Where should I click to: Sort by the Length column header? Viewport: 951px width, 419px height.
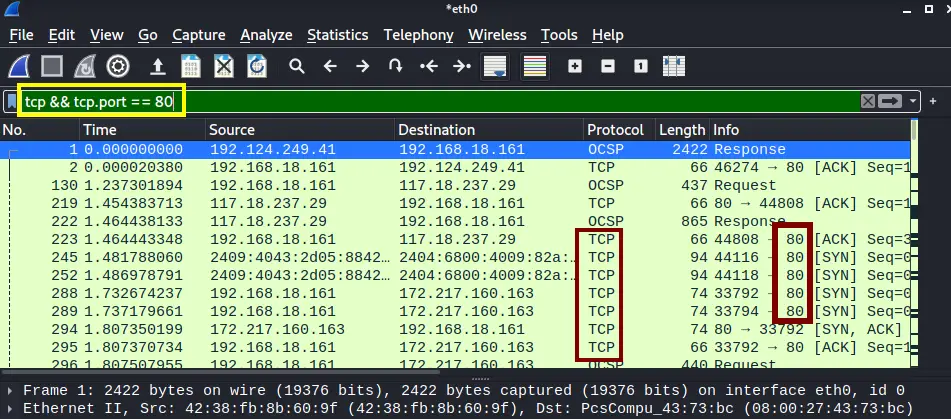tap(684, 130)
